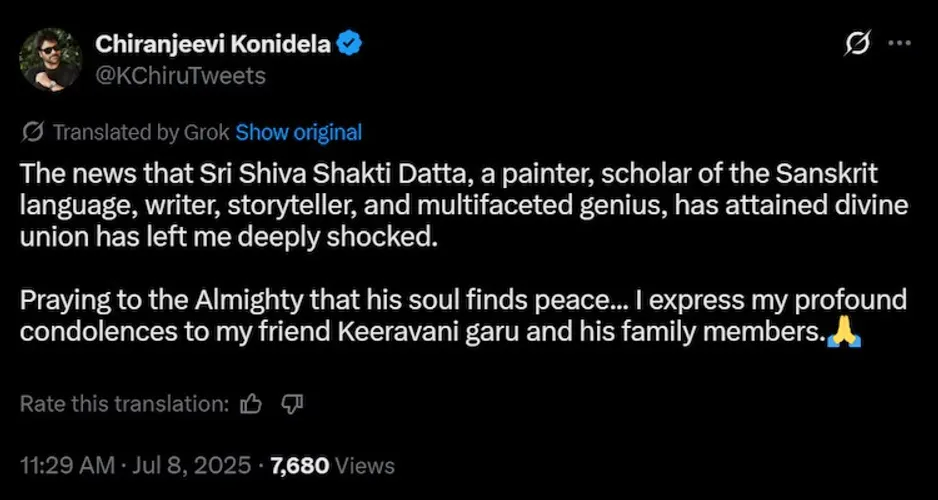This screenshot has height=500, width=938.
Task: Click the "Views" label
Action: click(365, 465)
